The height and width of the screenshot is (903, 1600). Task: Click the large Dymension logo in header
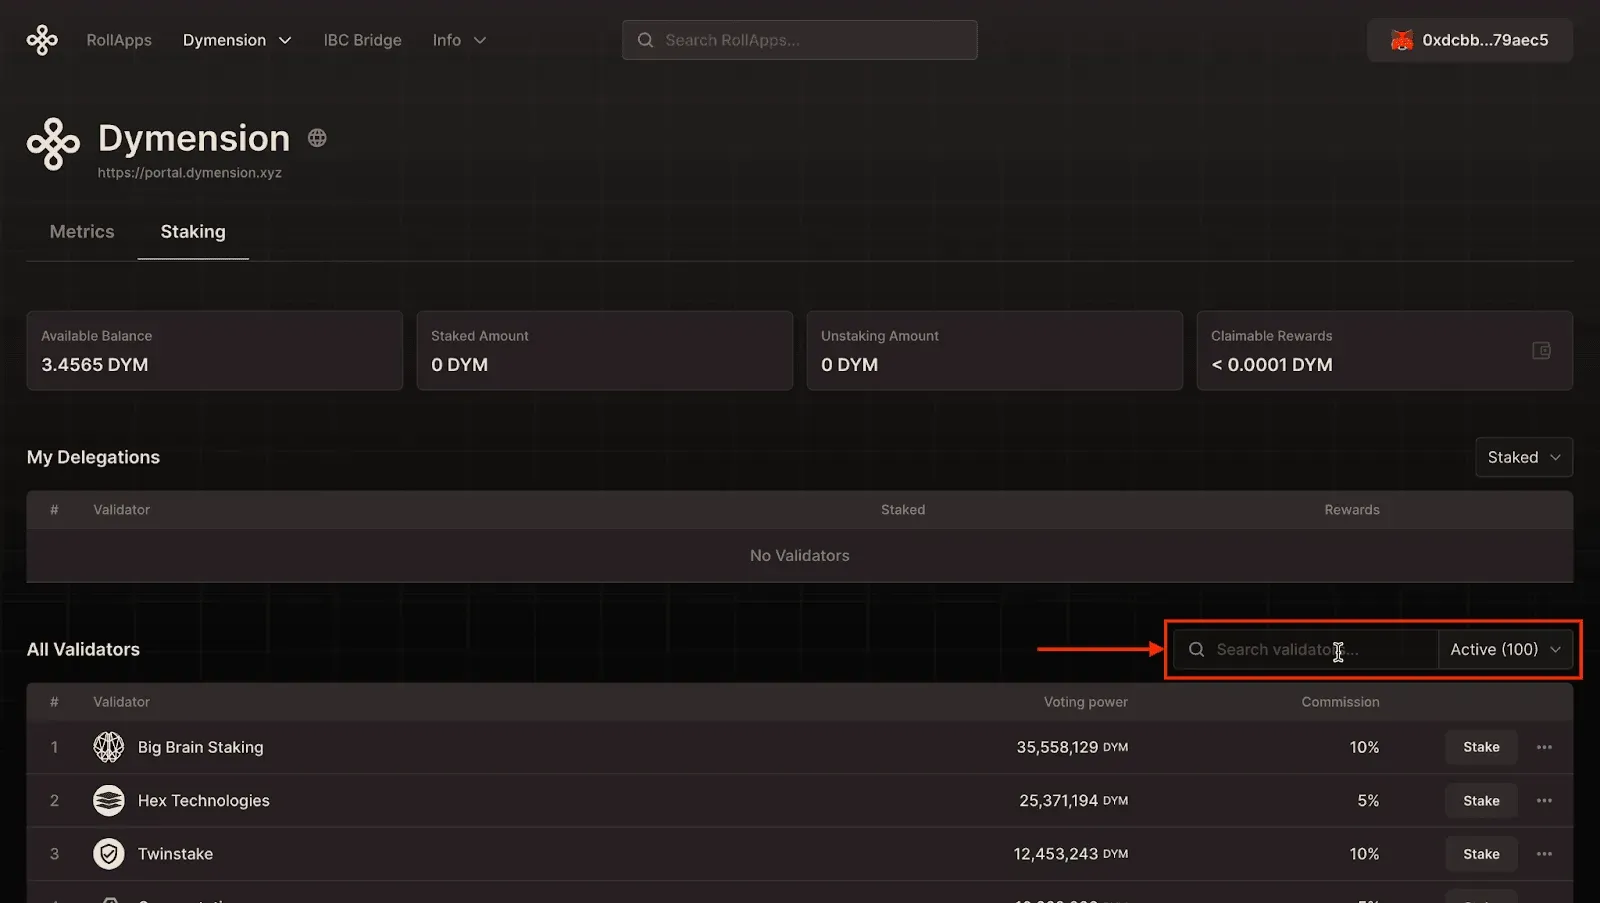point(53,144)
